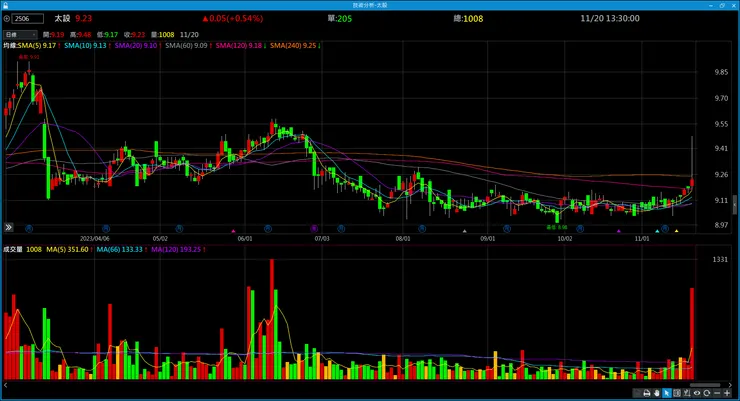Open the drawing tools icon in toolbar
This screenshot has width=740, height=401.
pyautogui.click(x=687, y=393)
